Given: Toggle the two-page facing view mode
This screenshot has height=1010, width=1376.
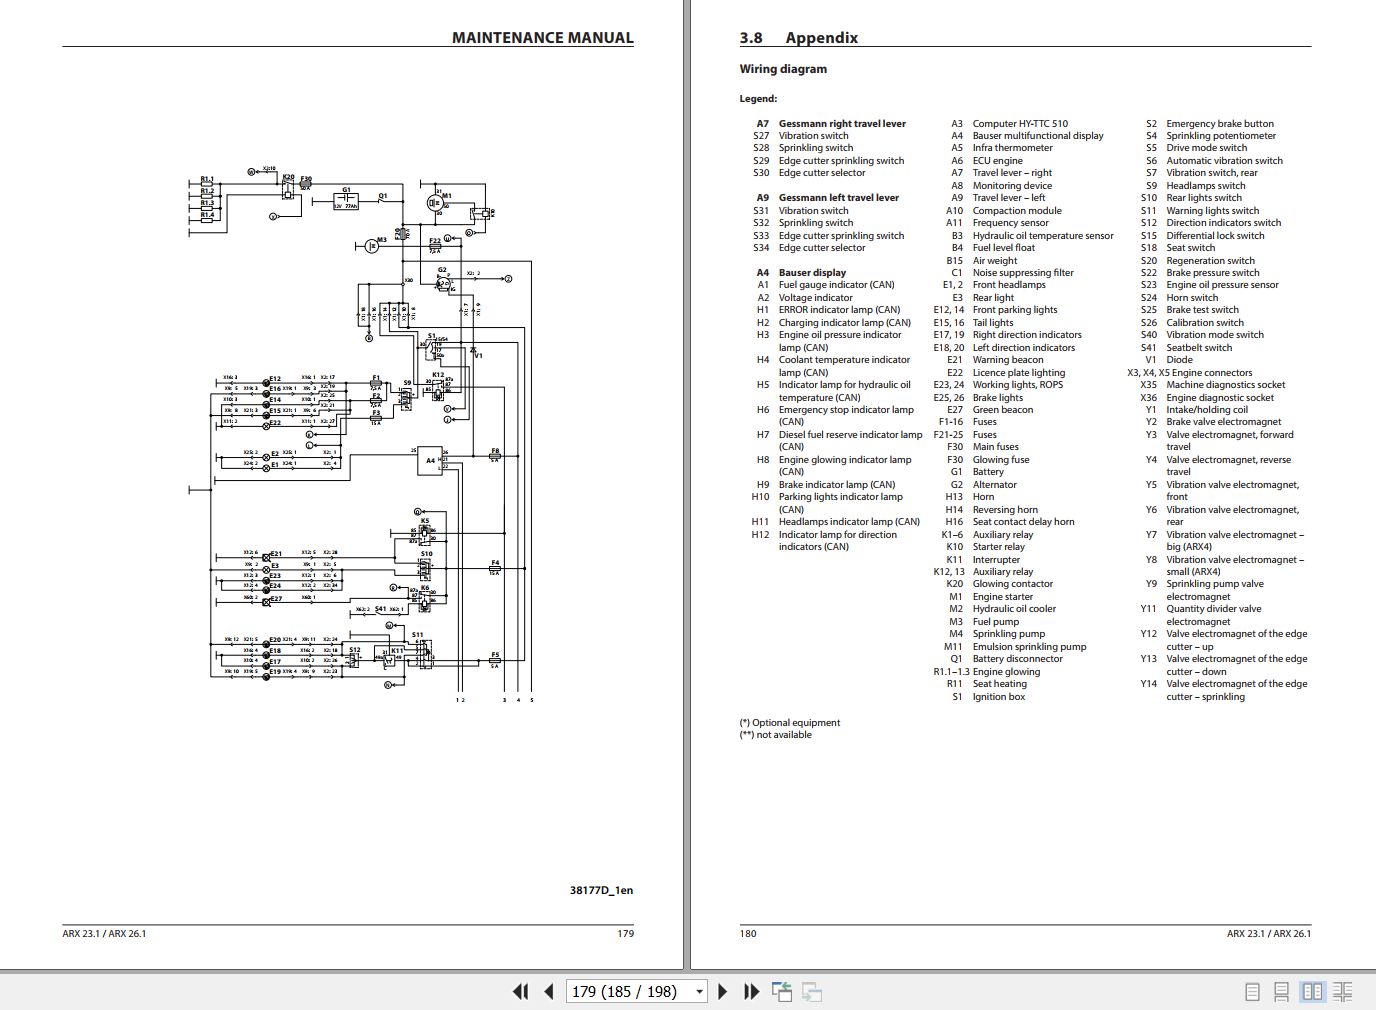Looking at the screenshot, I should pos(1312,991).
